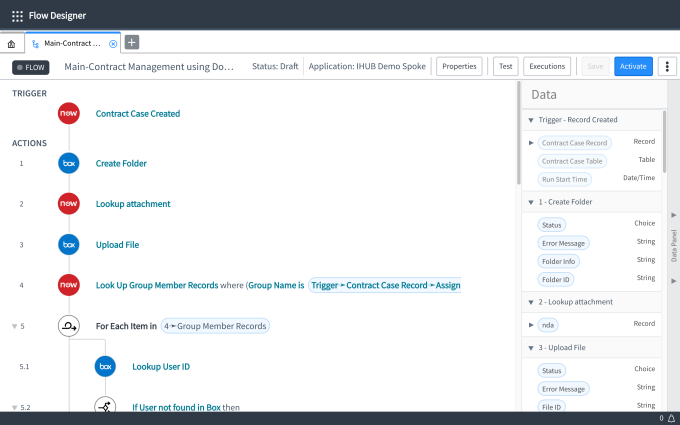Collapse step 5 For Each action

pos(15,326)
